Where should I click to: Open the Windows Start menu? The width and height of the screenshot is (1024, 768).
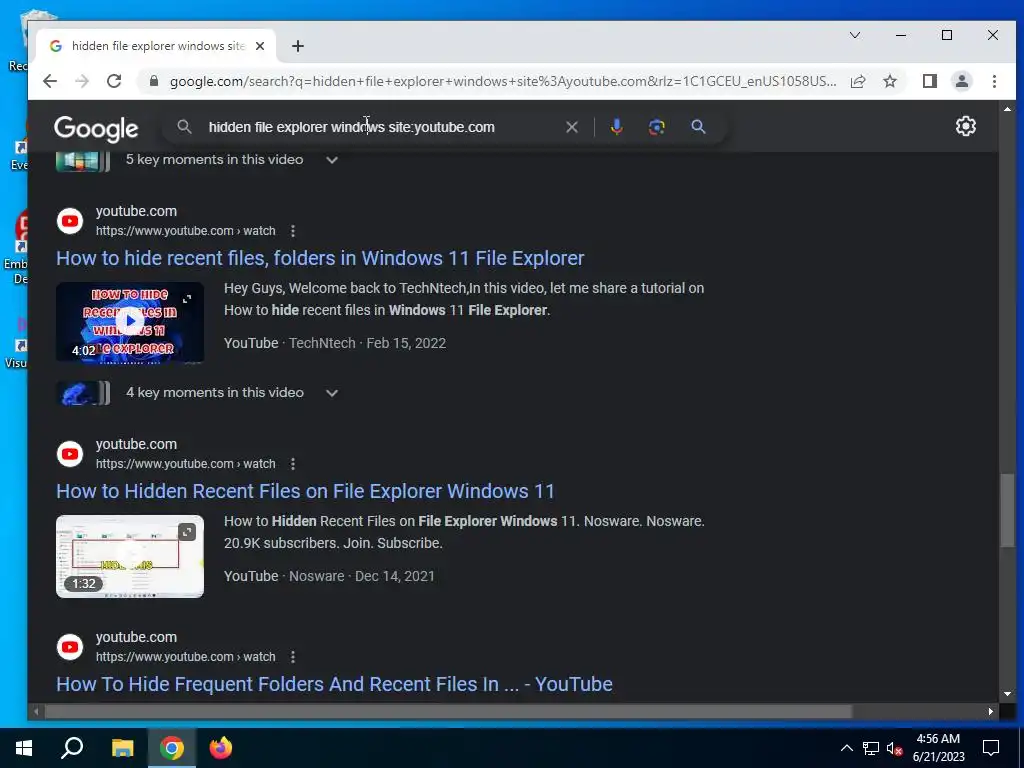pyautogui.click(x=24, y=748)
